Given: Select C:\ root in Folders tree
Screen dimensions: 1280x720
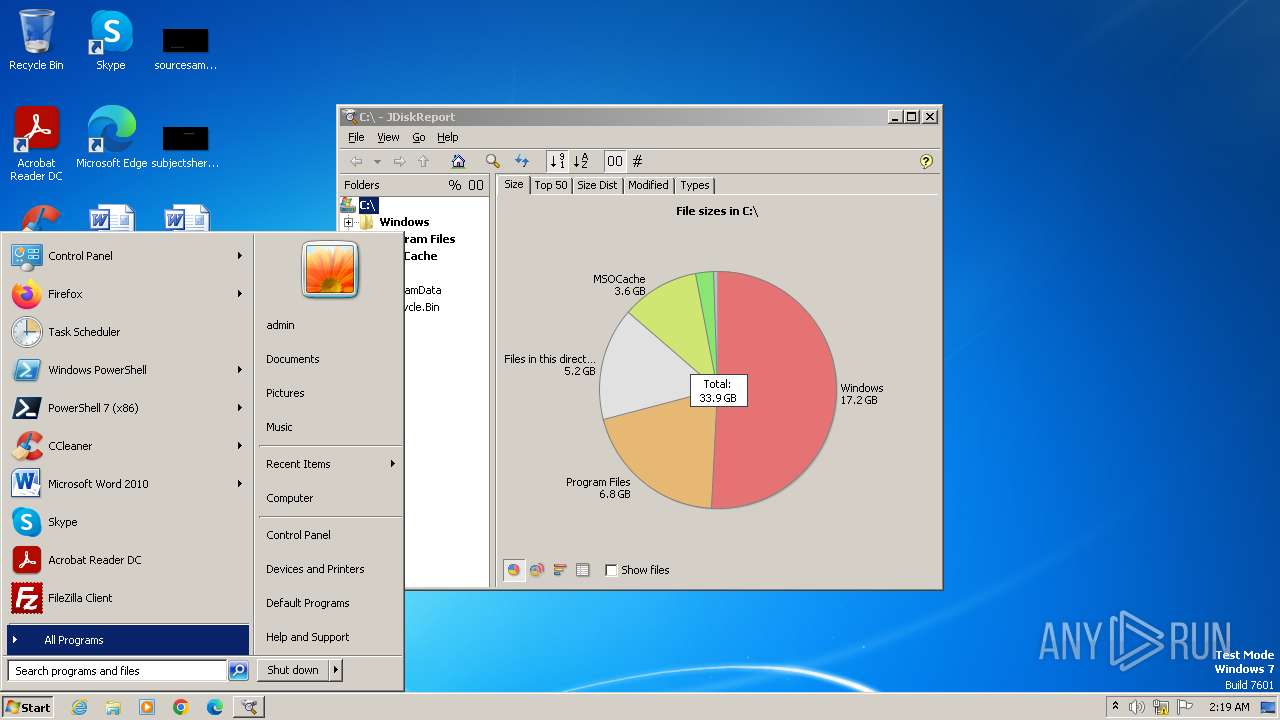Looking at the screenshot, I should point(368,205).
